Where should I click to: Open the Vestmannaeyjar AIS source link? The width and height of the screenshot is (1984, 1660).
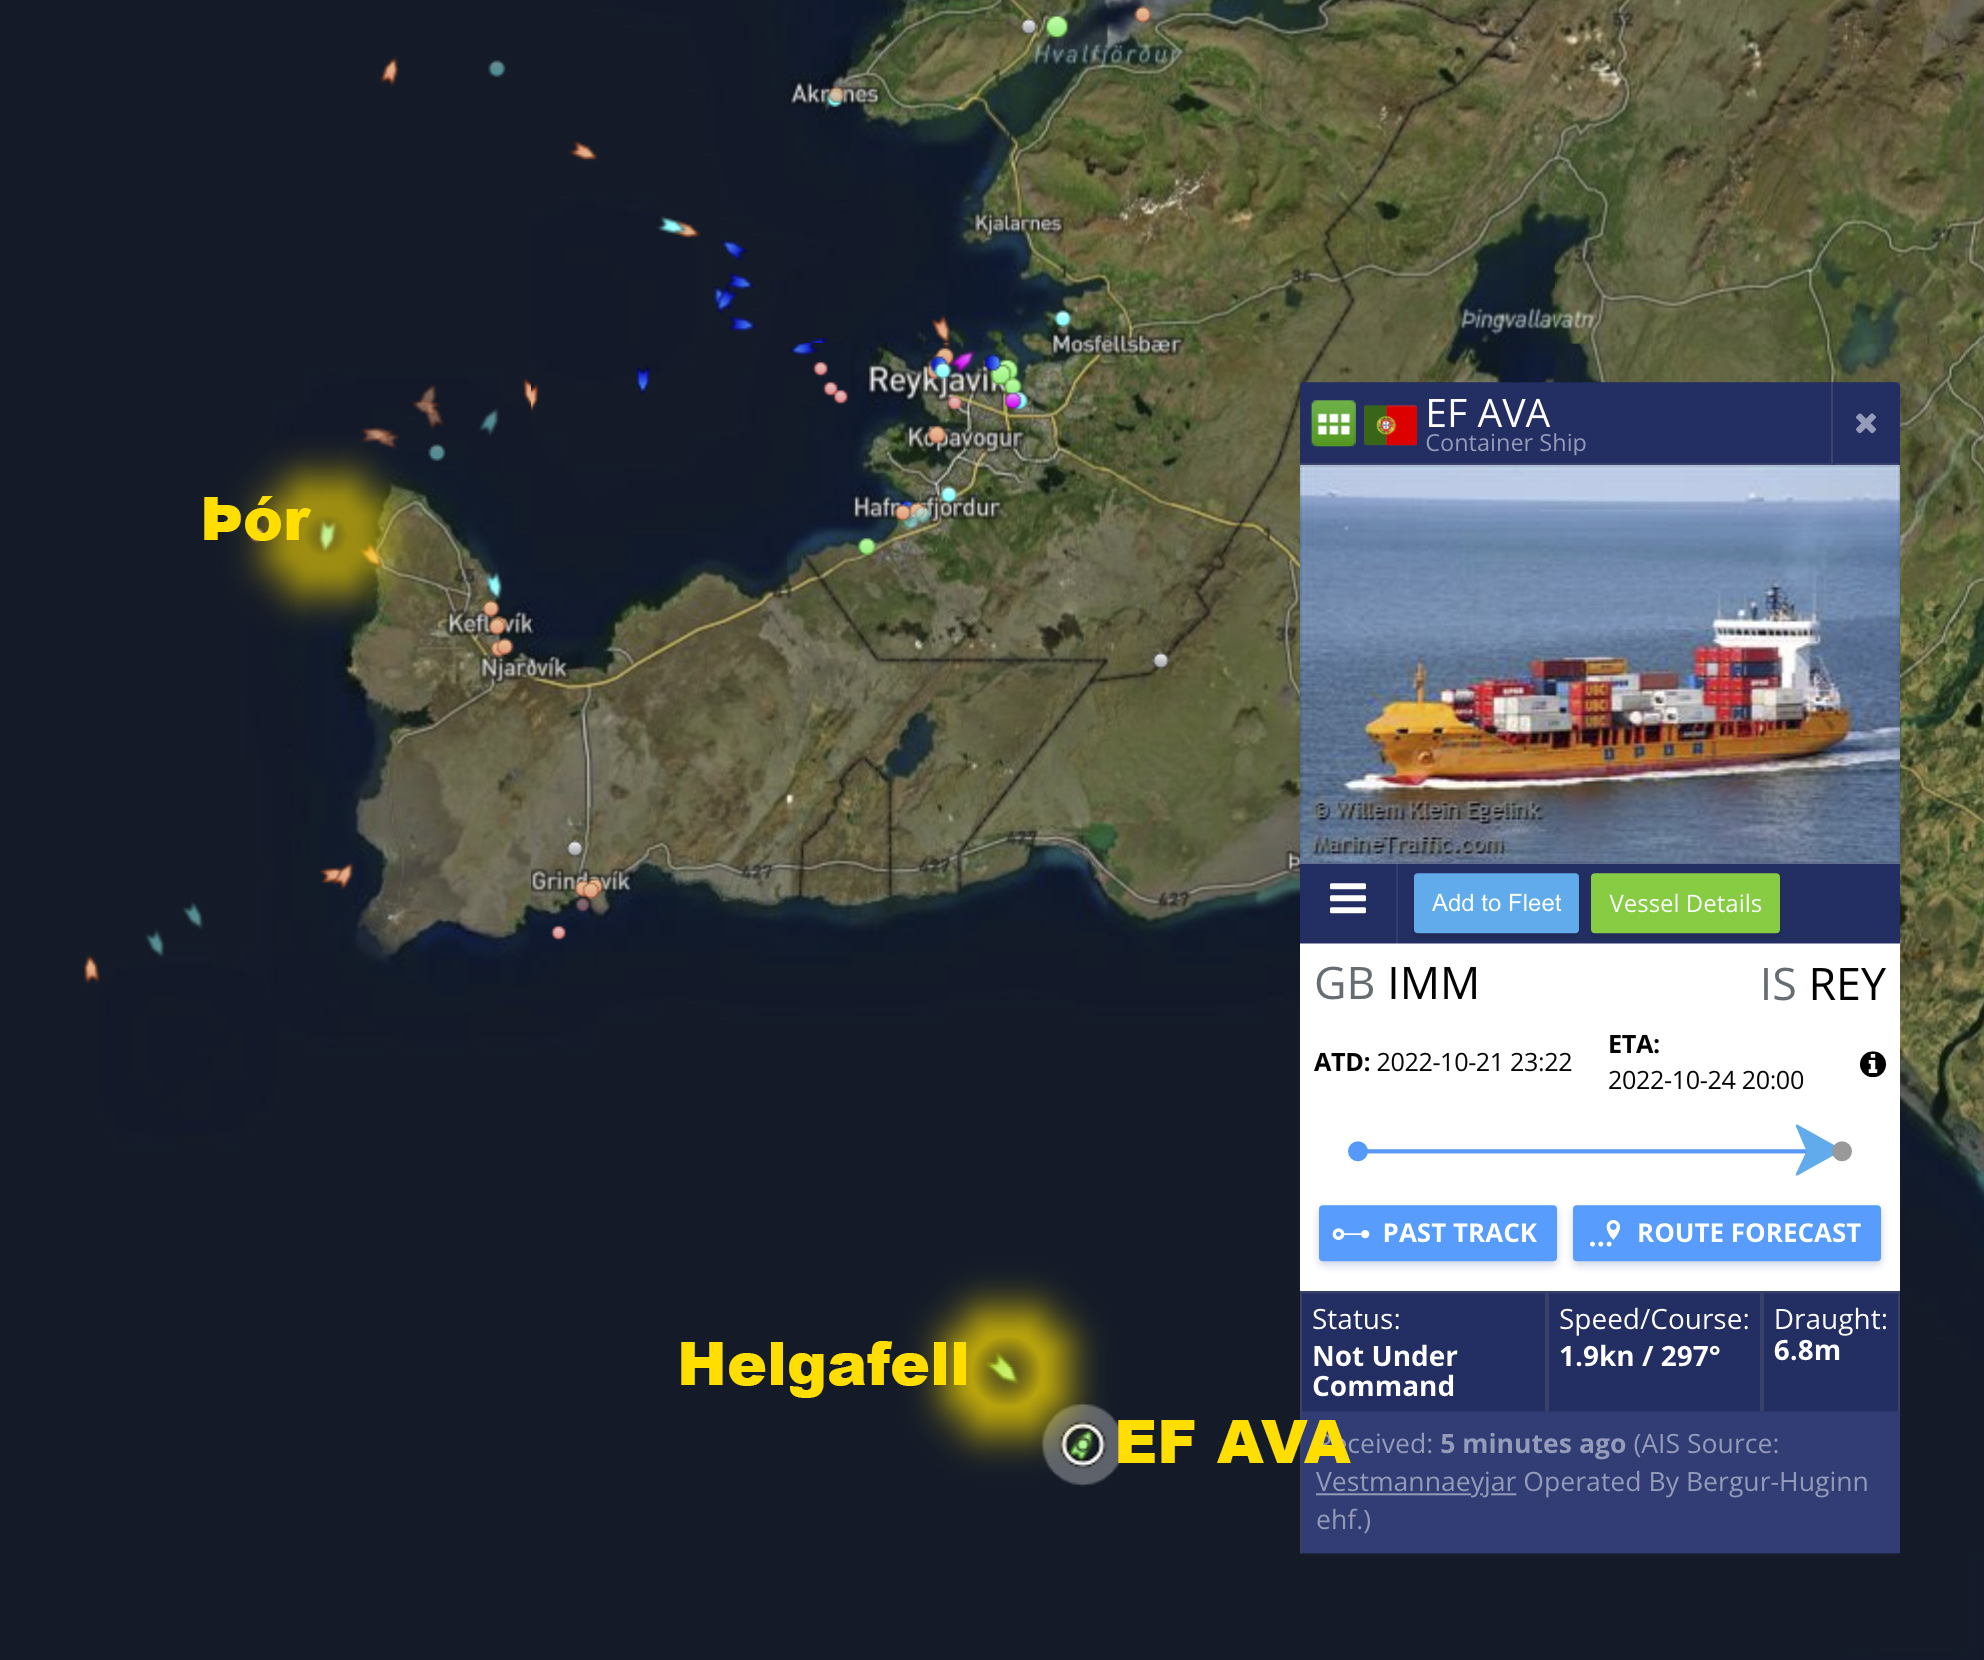click(1416, 1481)
